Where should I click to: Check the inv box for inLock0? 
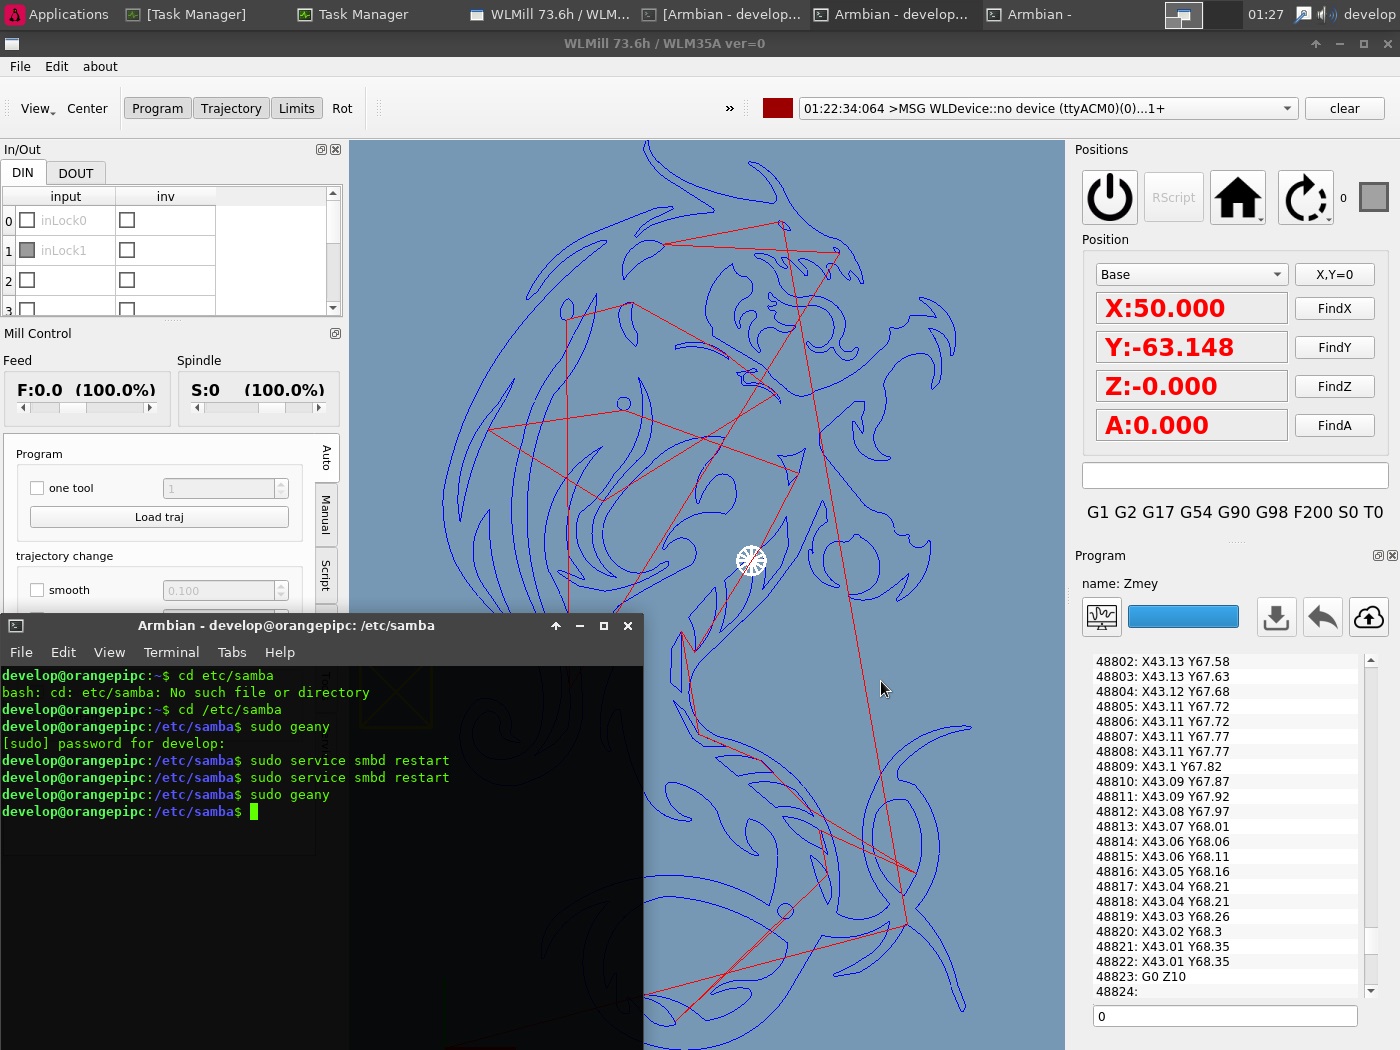pyautogui.click(x=127, y=220)
